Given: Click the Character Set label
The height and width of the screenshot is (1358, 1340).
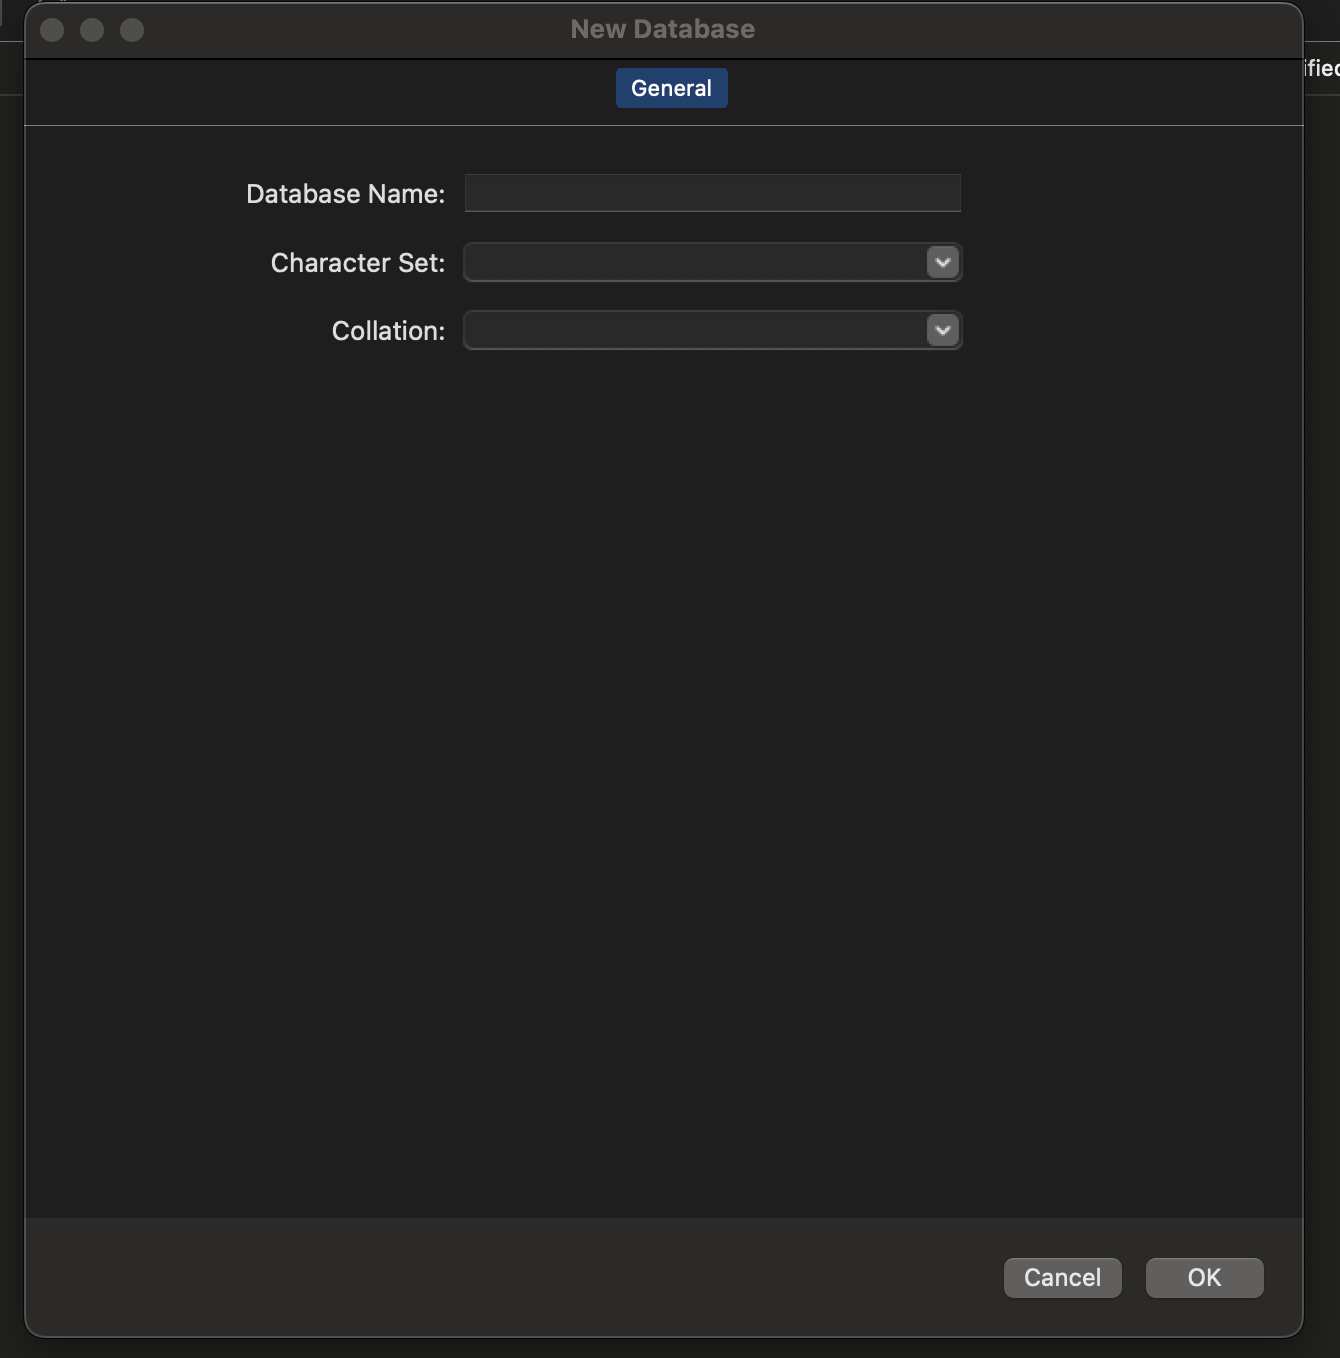Looking at the screenshot, I should click(x=357, y=263).
